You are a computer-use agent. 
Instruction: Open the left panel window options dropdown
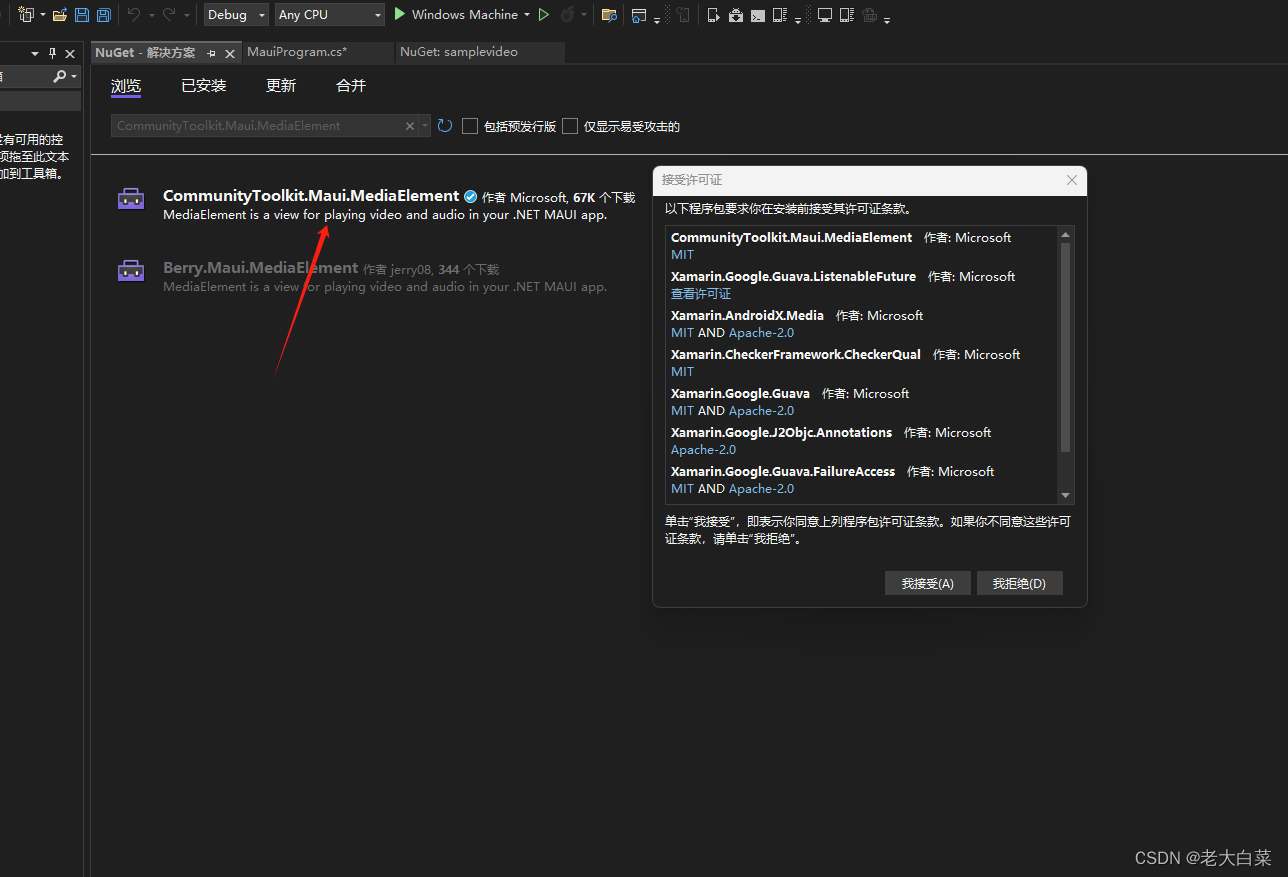(36, 53)
